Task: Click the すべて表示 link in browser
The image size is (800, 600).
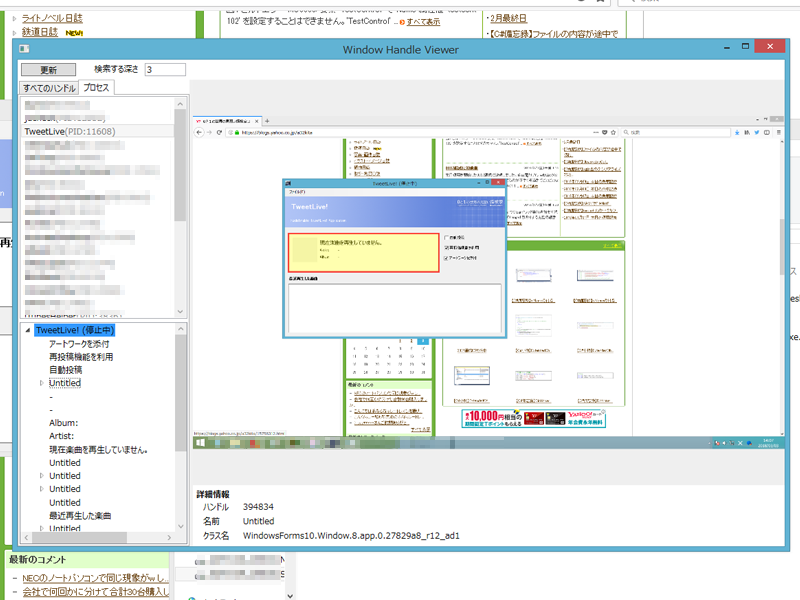Action: [x=423, y=21]
